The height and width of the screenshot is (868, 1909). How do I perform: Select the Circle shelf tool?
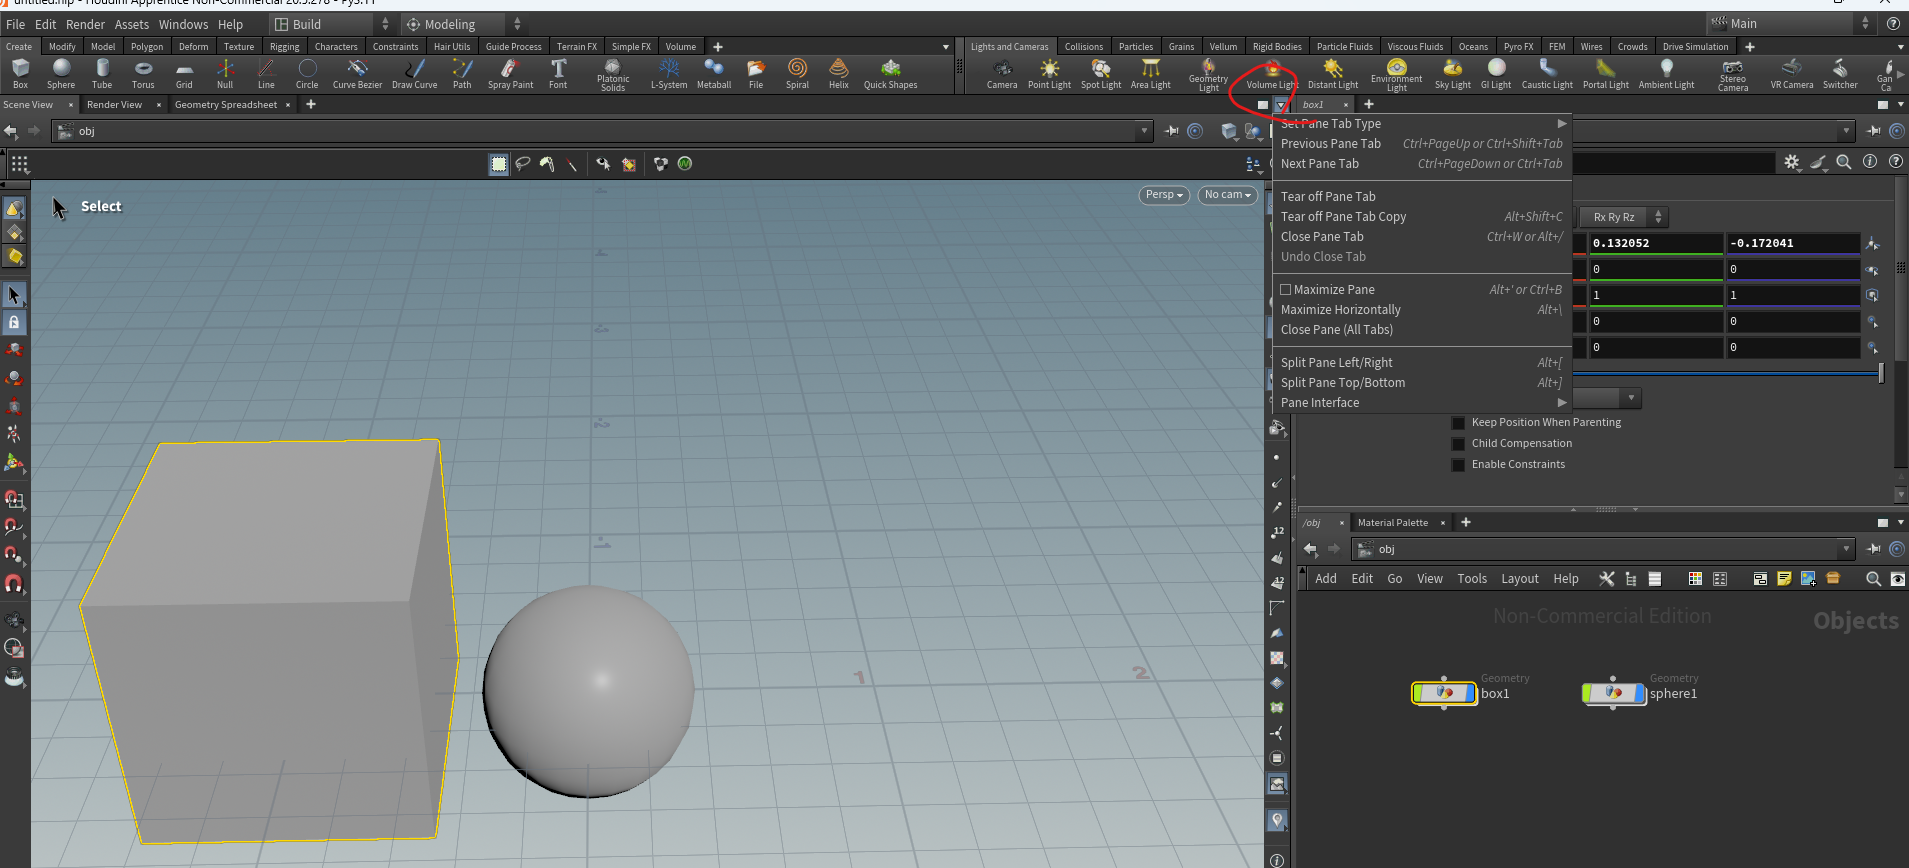click(307, 73)
